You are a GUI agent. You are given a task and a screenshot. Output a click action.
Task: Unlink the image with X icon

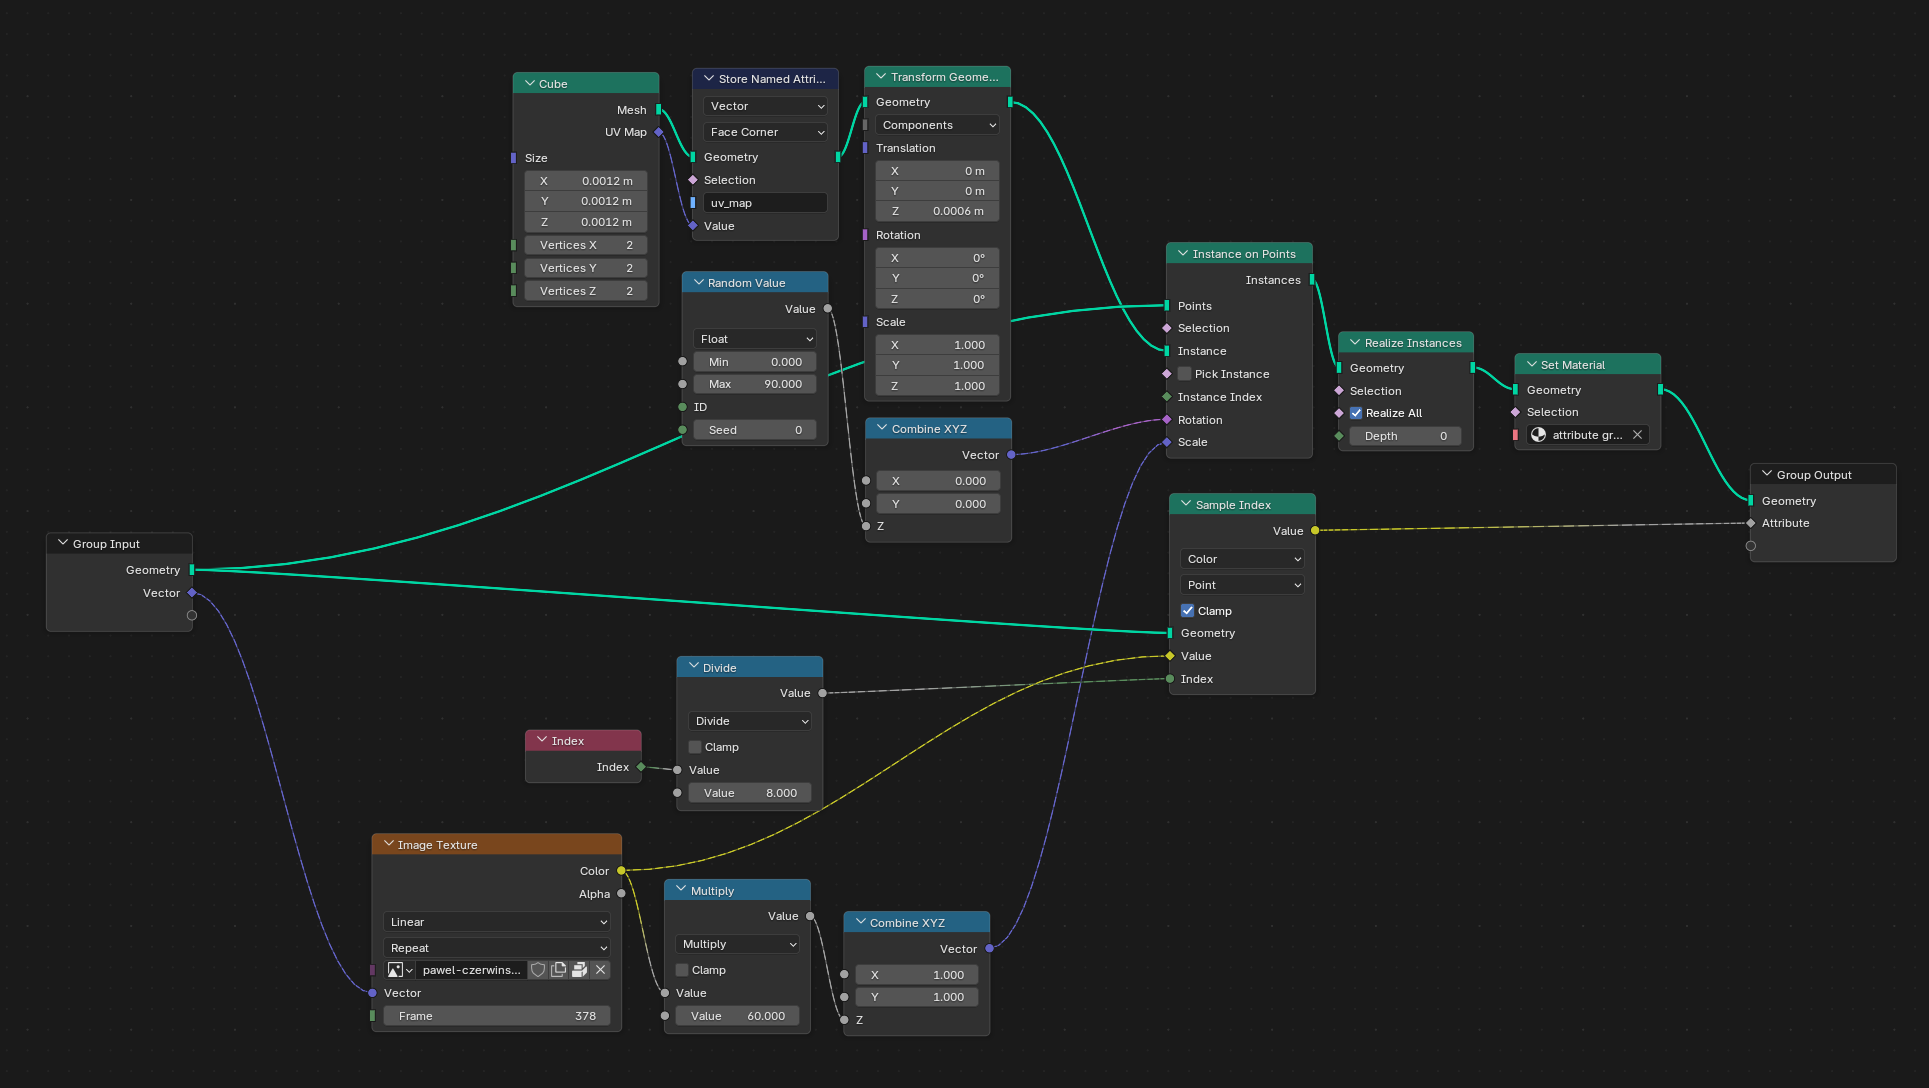click(x=600, y=970)
